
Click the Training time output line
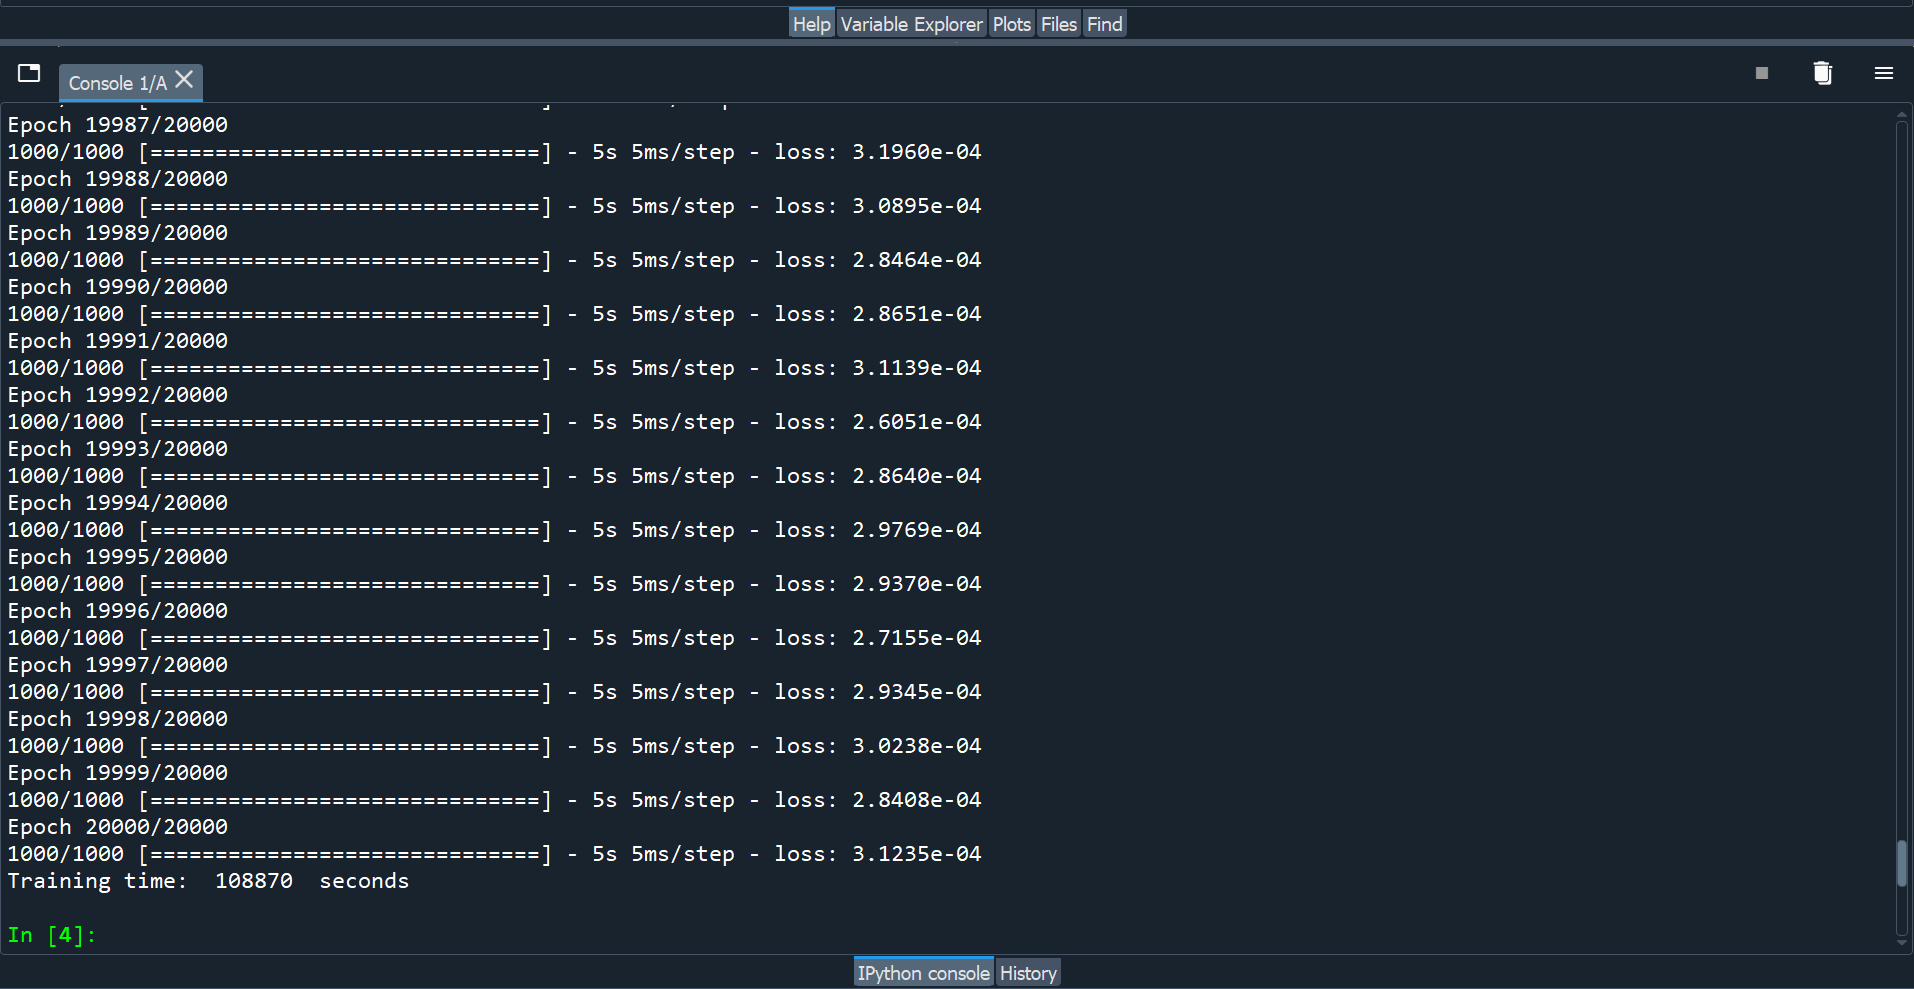coord(208,881)
